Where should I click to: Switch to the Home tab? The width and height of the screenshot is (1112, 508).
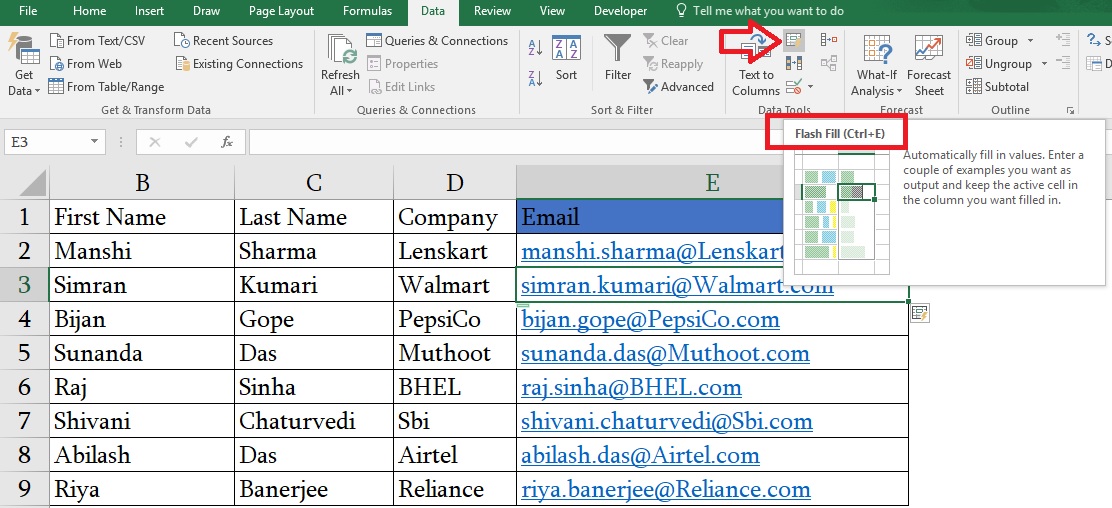[x=89, y=11]
